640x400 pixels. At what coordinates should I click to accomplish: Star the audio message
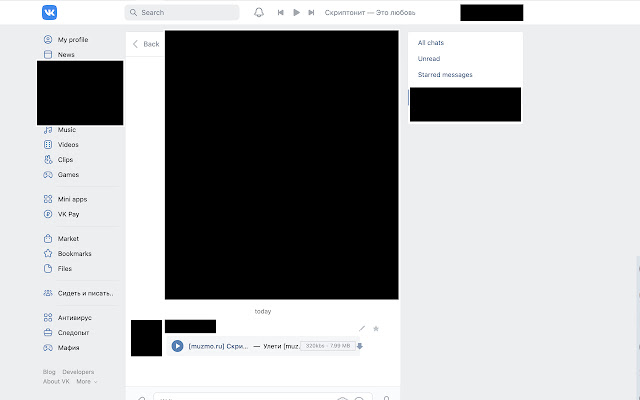[x=376, y=329]
